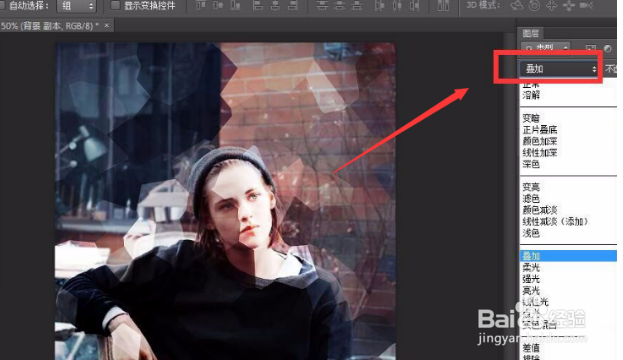Align left edges icon in options bar
Image resolution: width=623 pixels, height=360 pixels.
pyautogui.click(x=258, y=6)
